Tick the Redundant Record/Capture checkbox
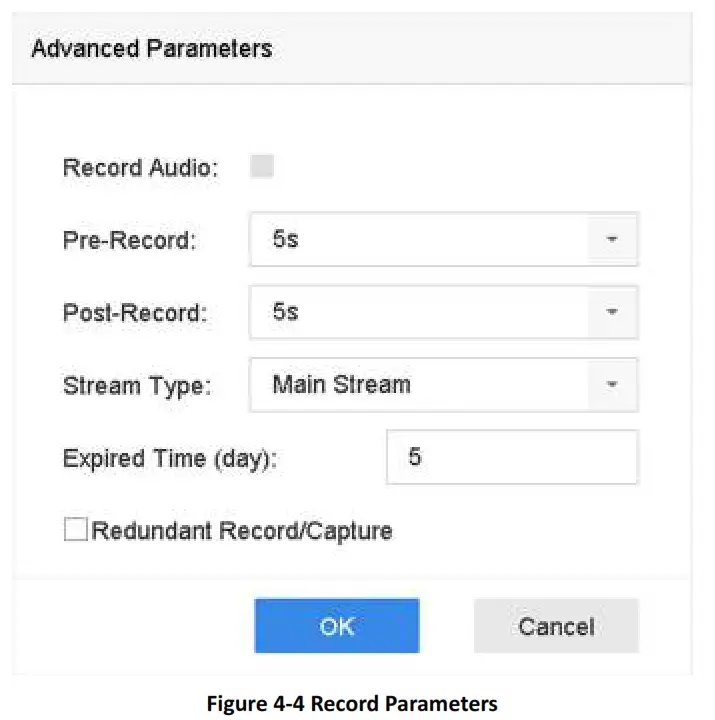 click(76, 529)
